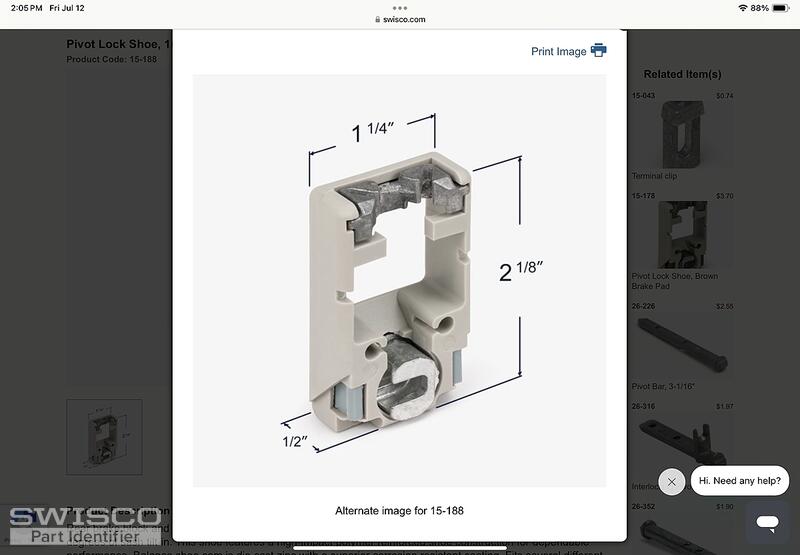Tap the three-dot multitasking menu at top
Image resolution: width=800 pixels, height=555 pixels.
(400, 8)
